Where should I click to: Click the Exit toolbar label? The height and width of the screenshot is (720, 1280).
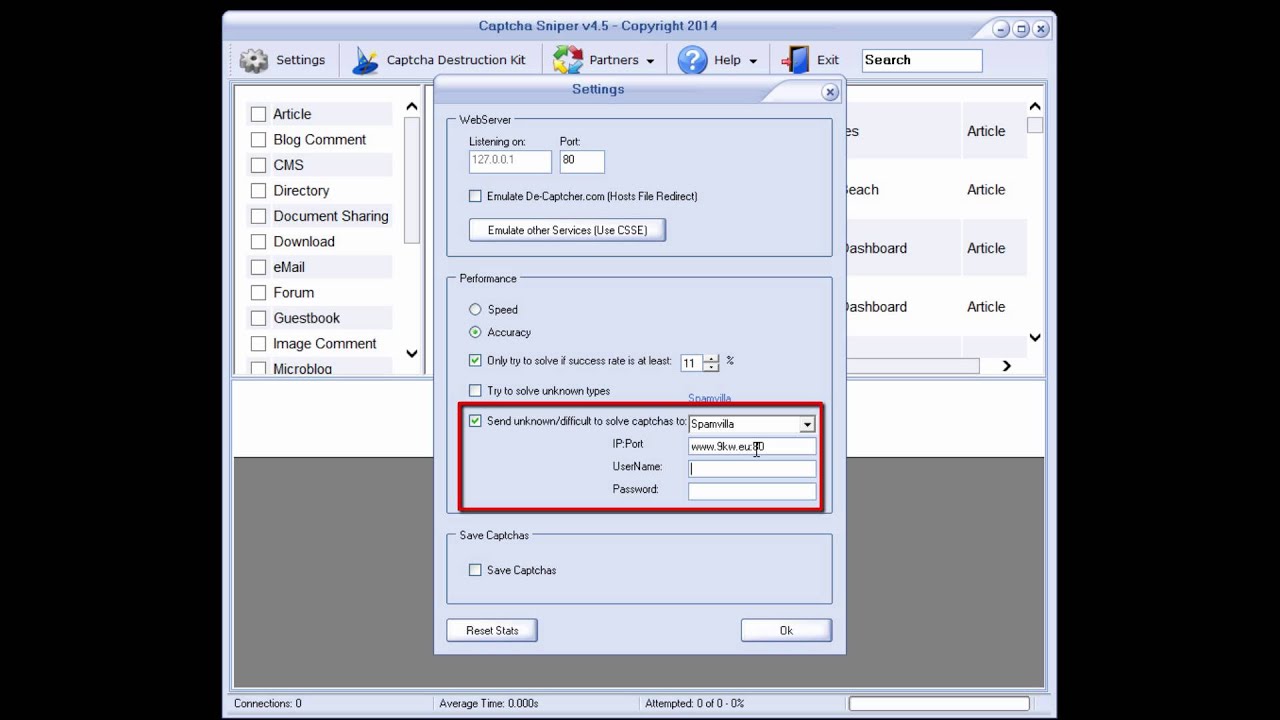tap(828, 60)
